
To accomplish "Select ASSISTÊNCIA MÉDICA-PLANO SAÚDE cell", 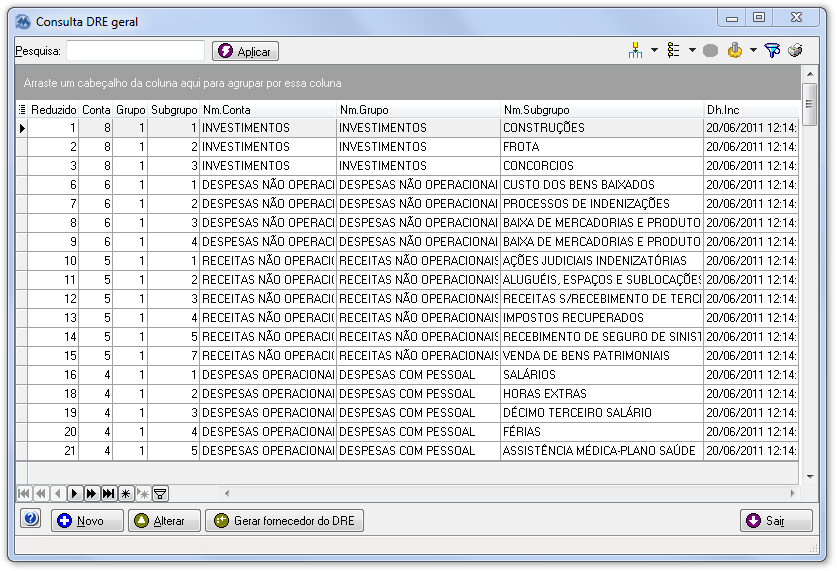I will (602, 451).
